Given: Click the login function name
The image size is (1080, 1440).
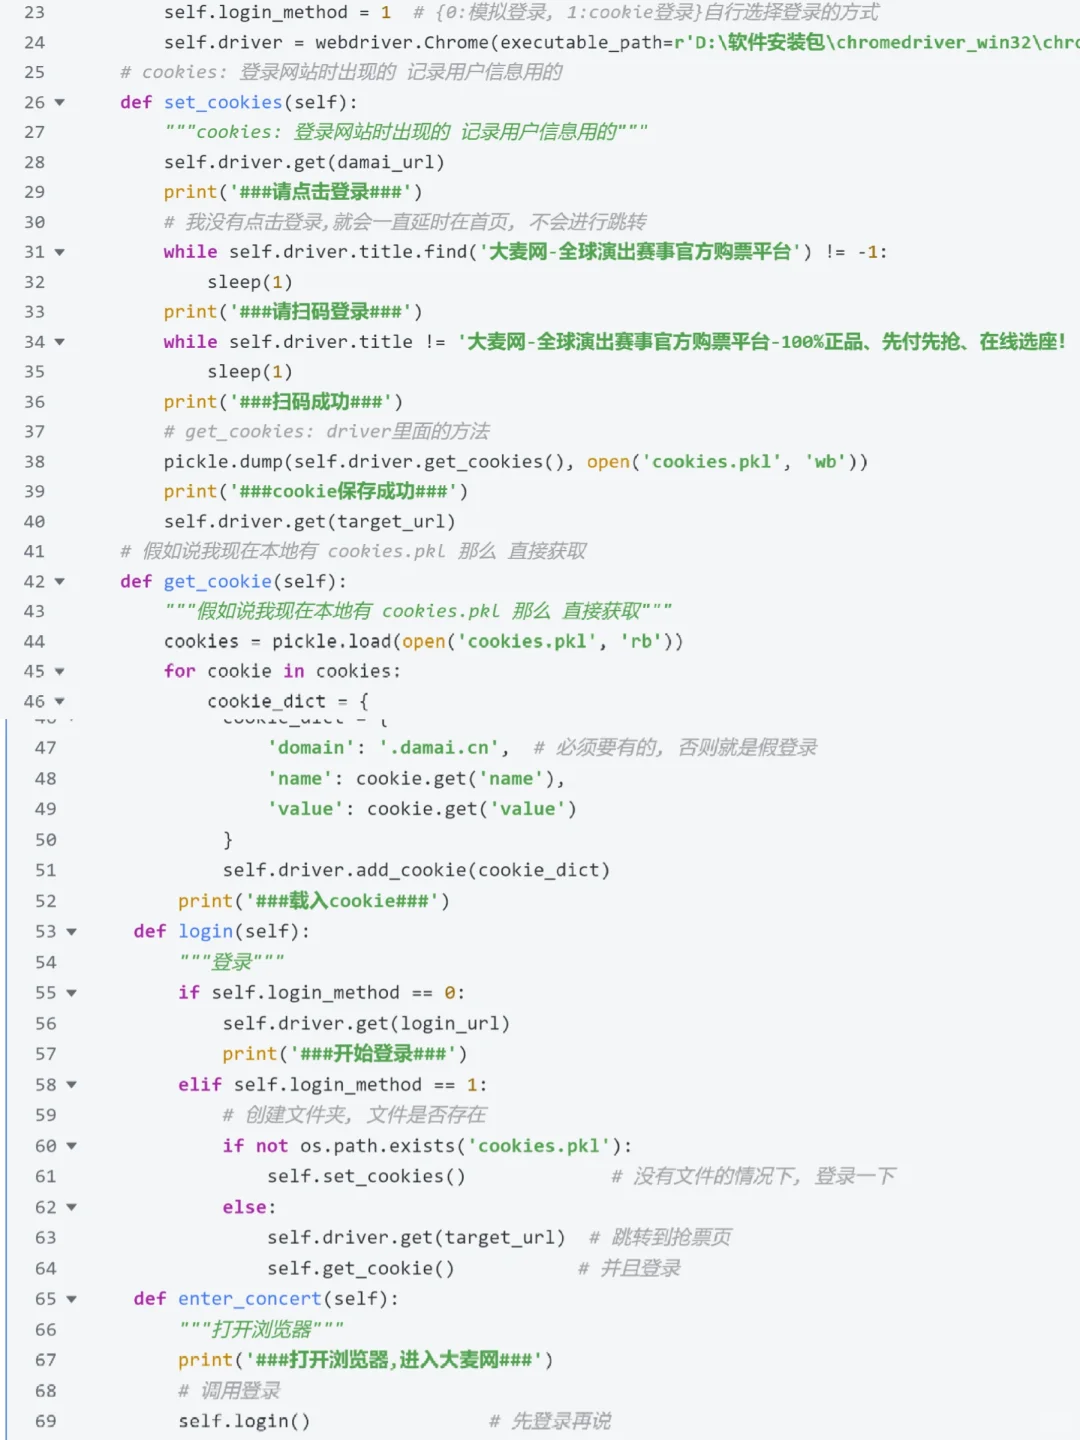Looking at the screenshot, I should point(206,931).
